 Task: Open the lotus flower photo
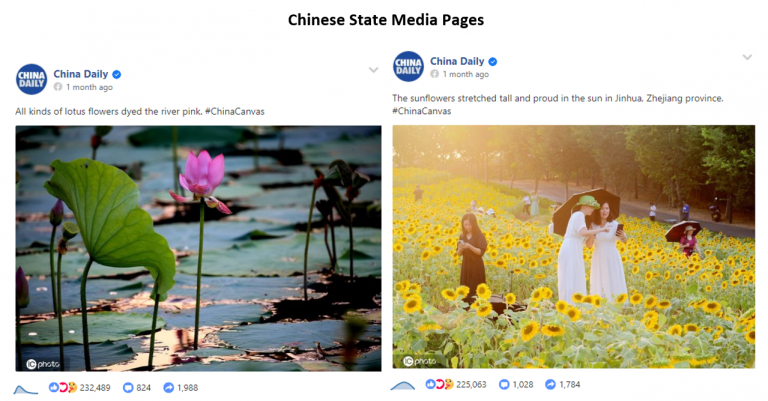[198, 248]
